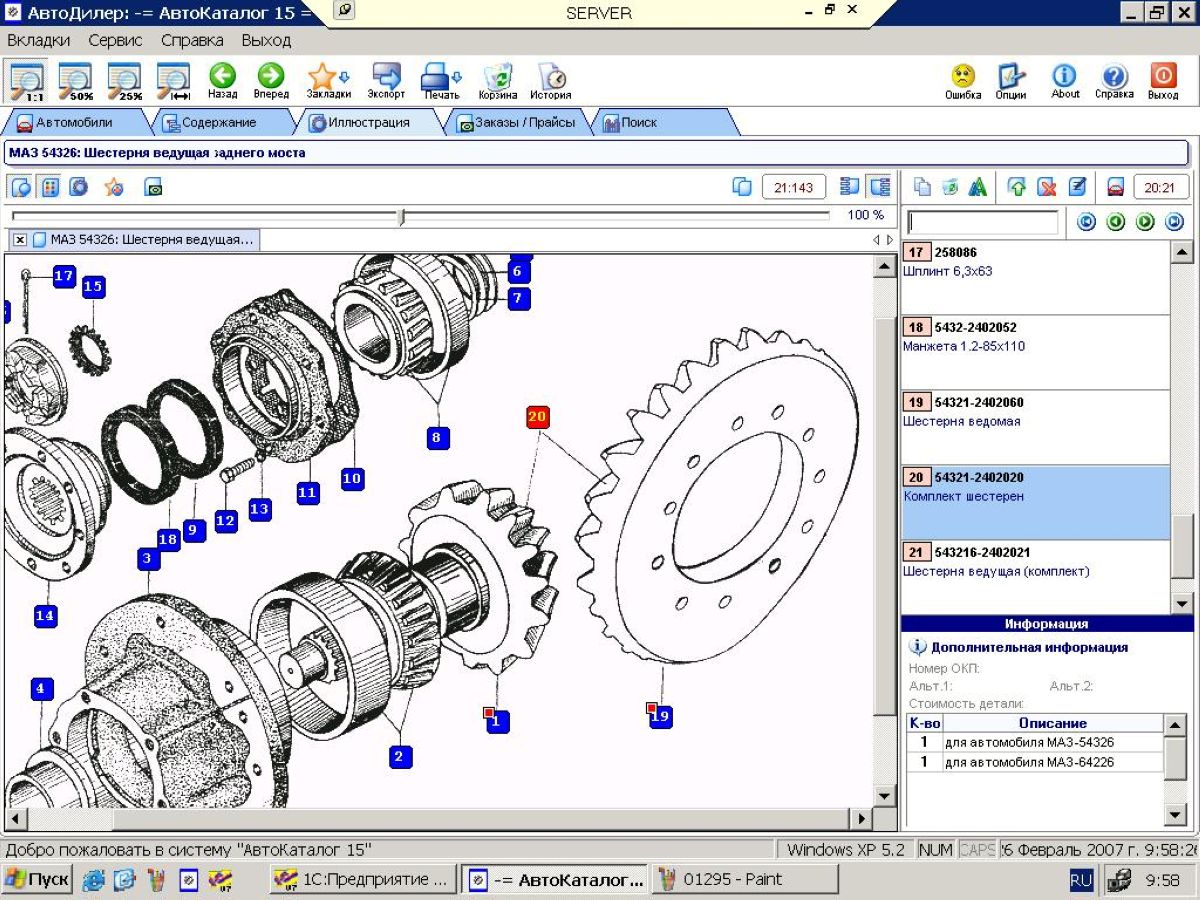Open the Выход menu in menu bar

click(266, 41)
